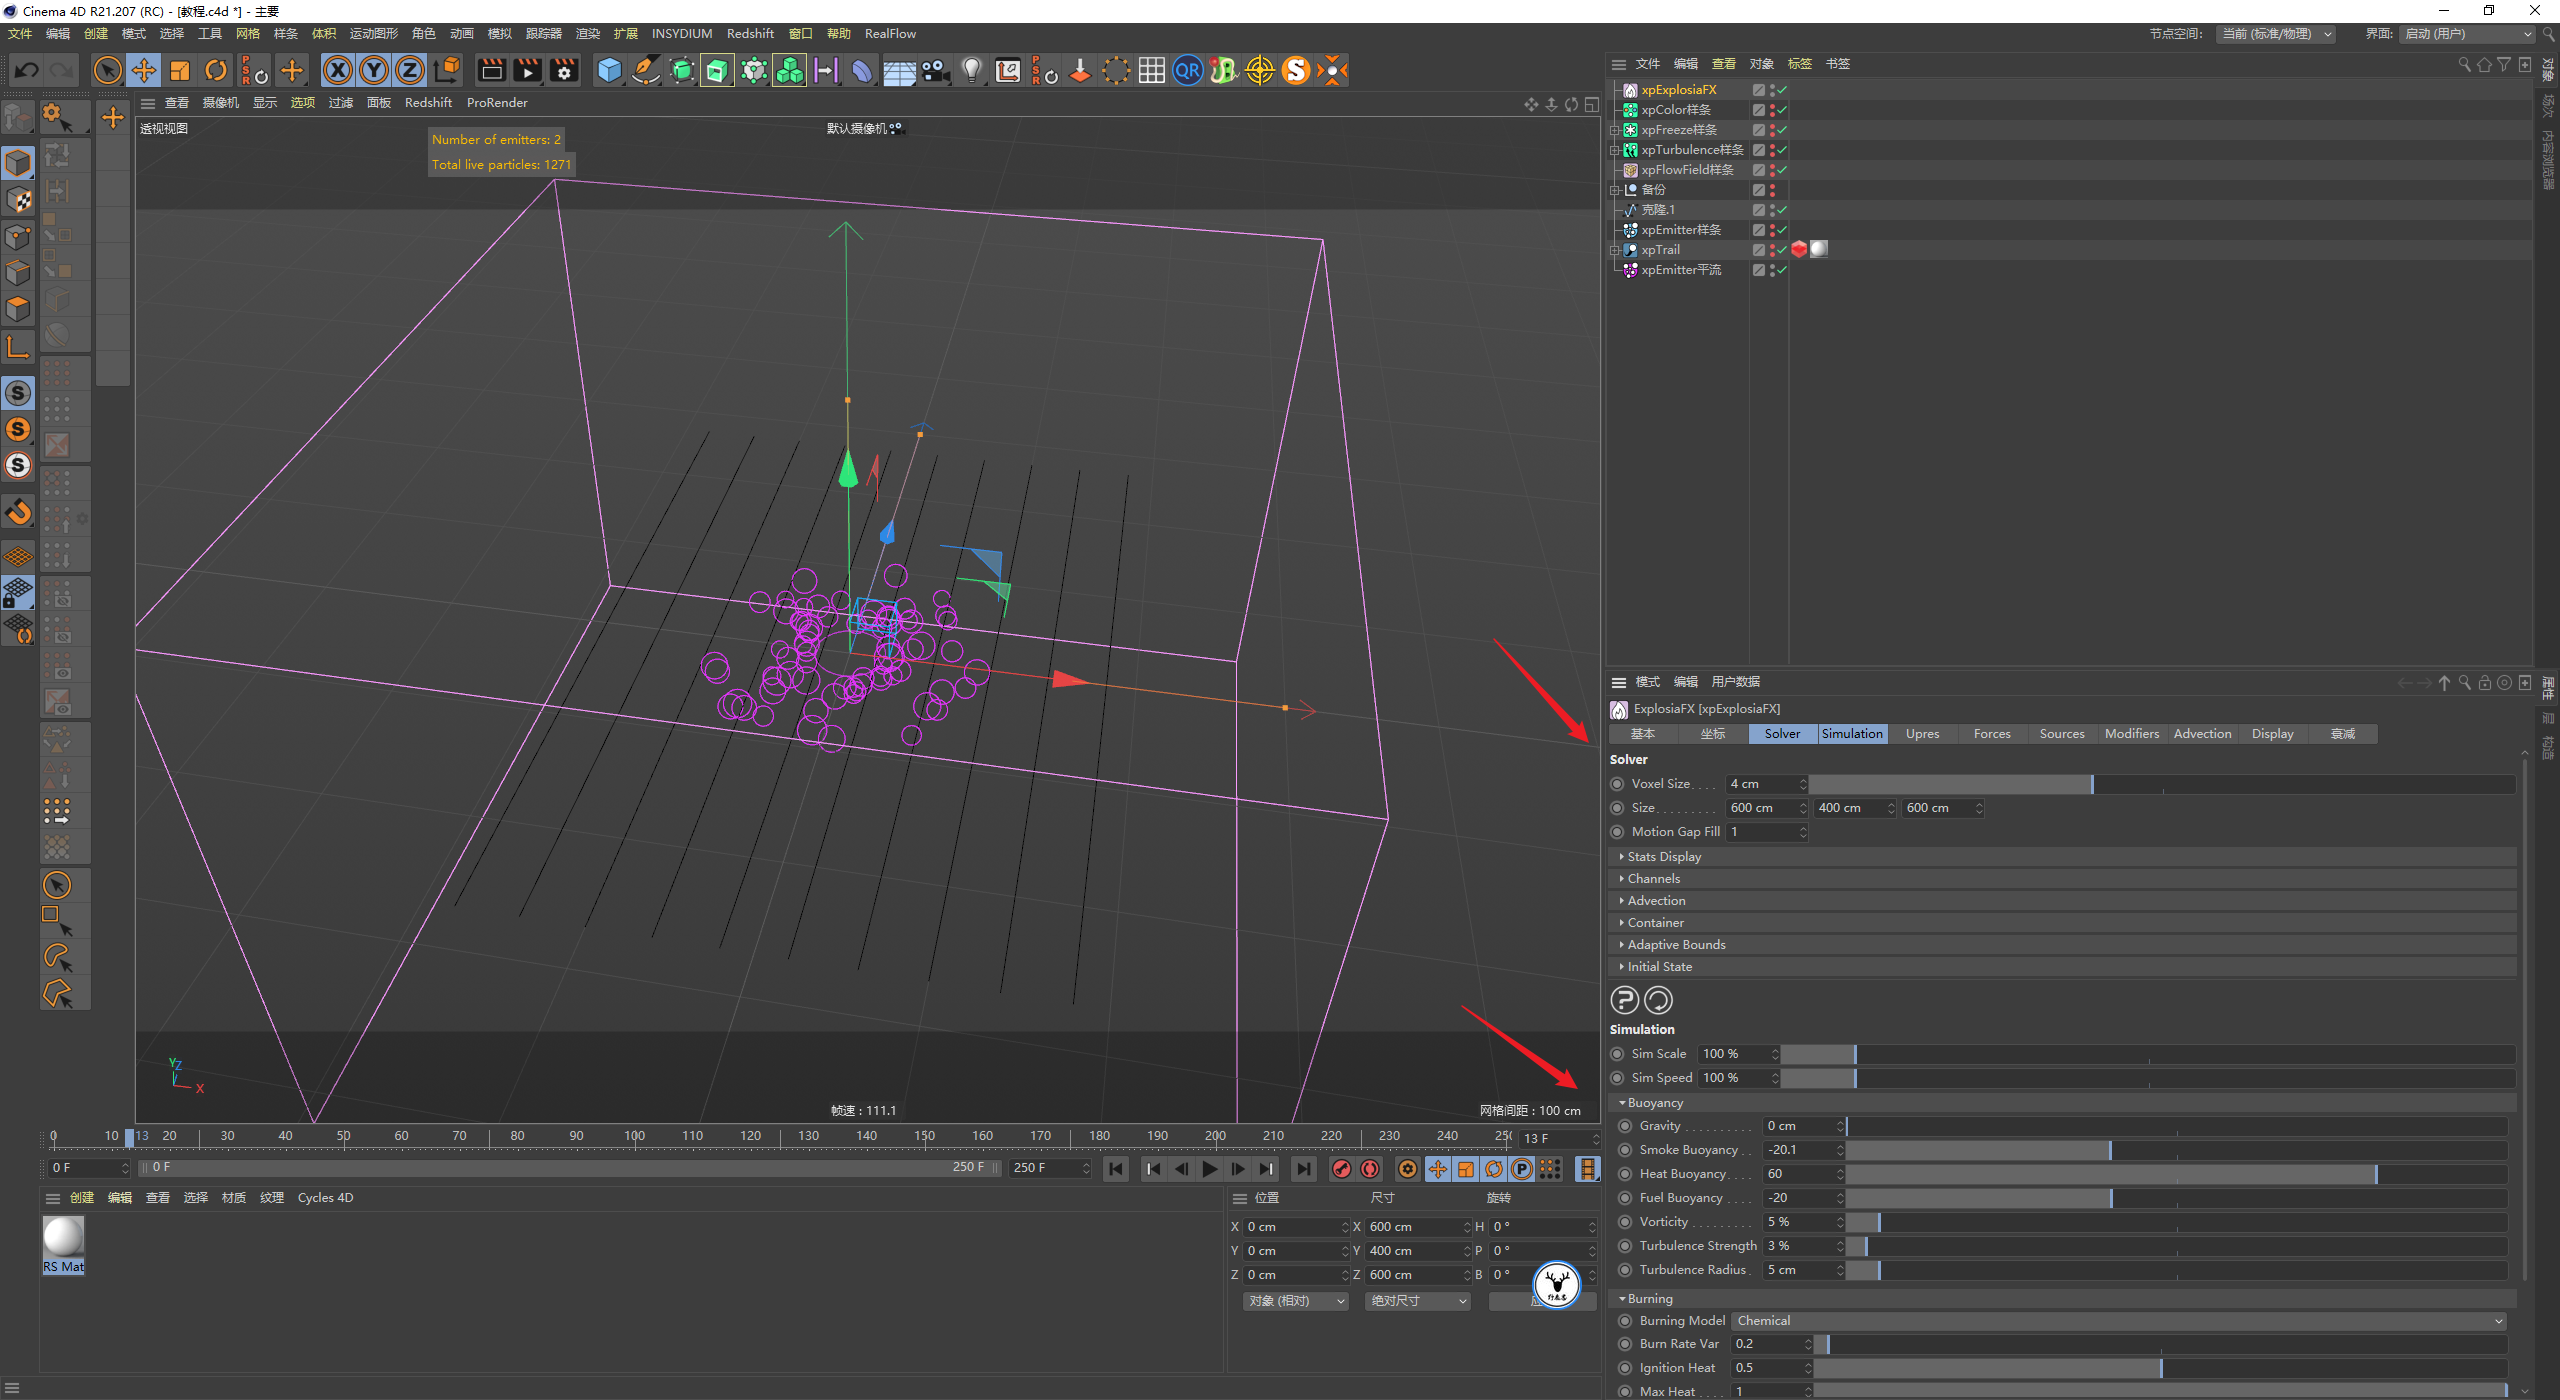Switch to the Upres tab
The width and height of the screenshot is (2560, 1400).
[1922, 734]
